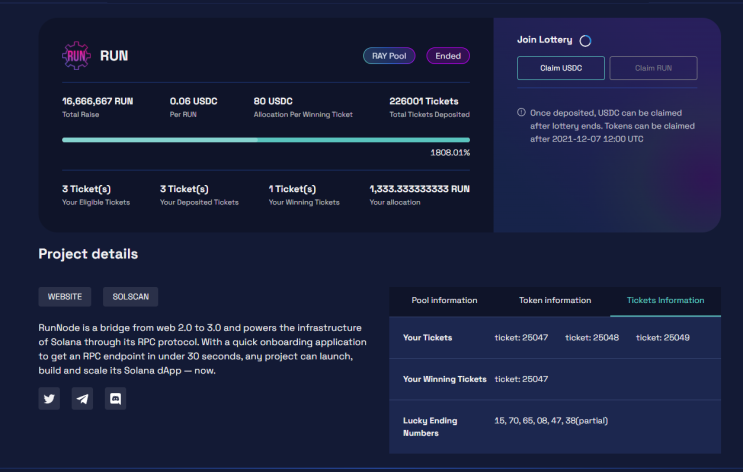Click ticket: 25049 in Your Tickets row

pos(662,338)
